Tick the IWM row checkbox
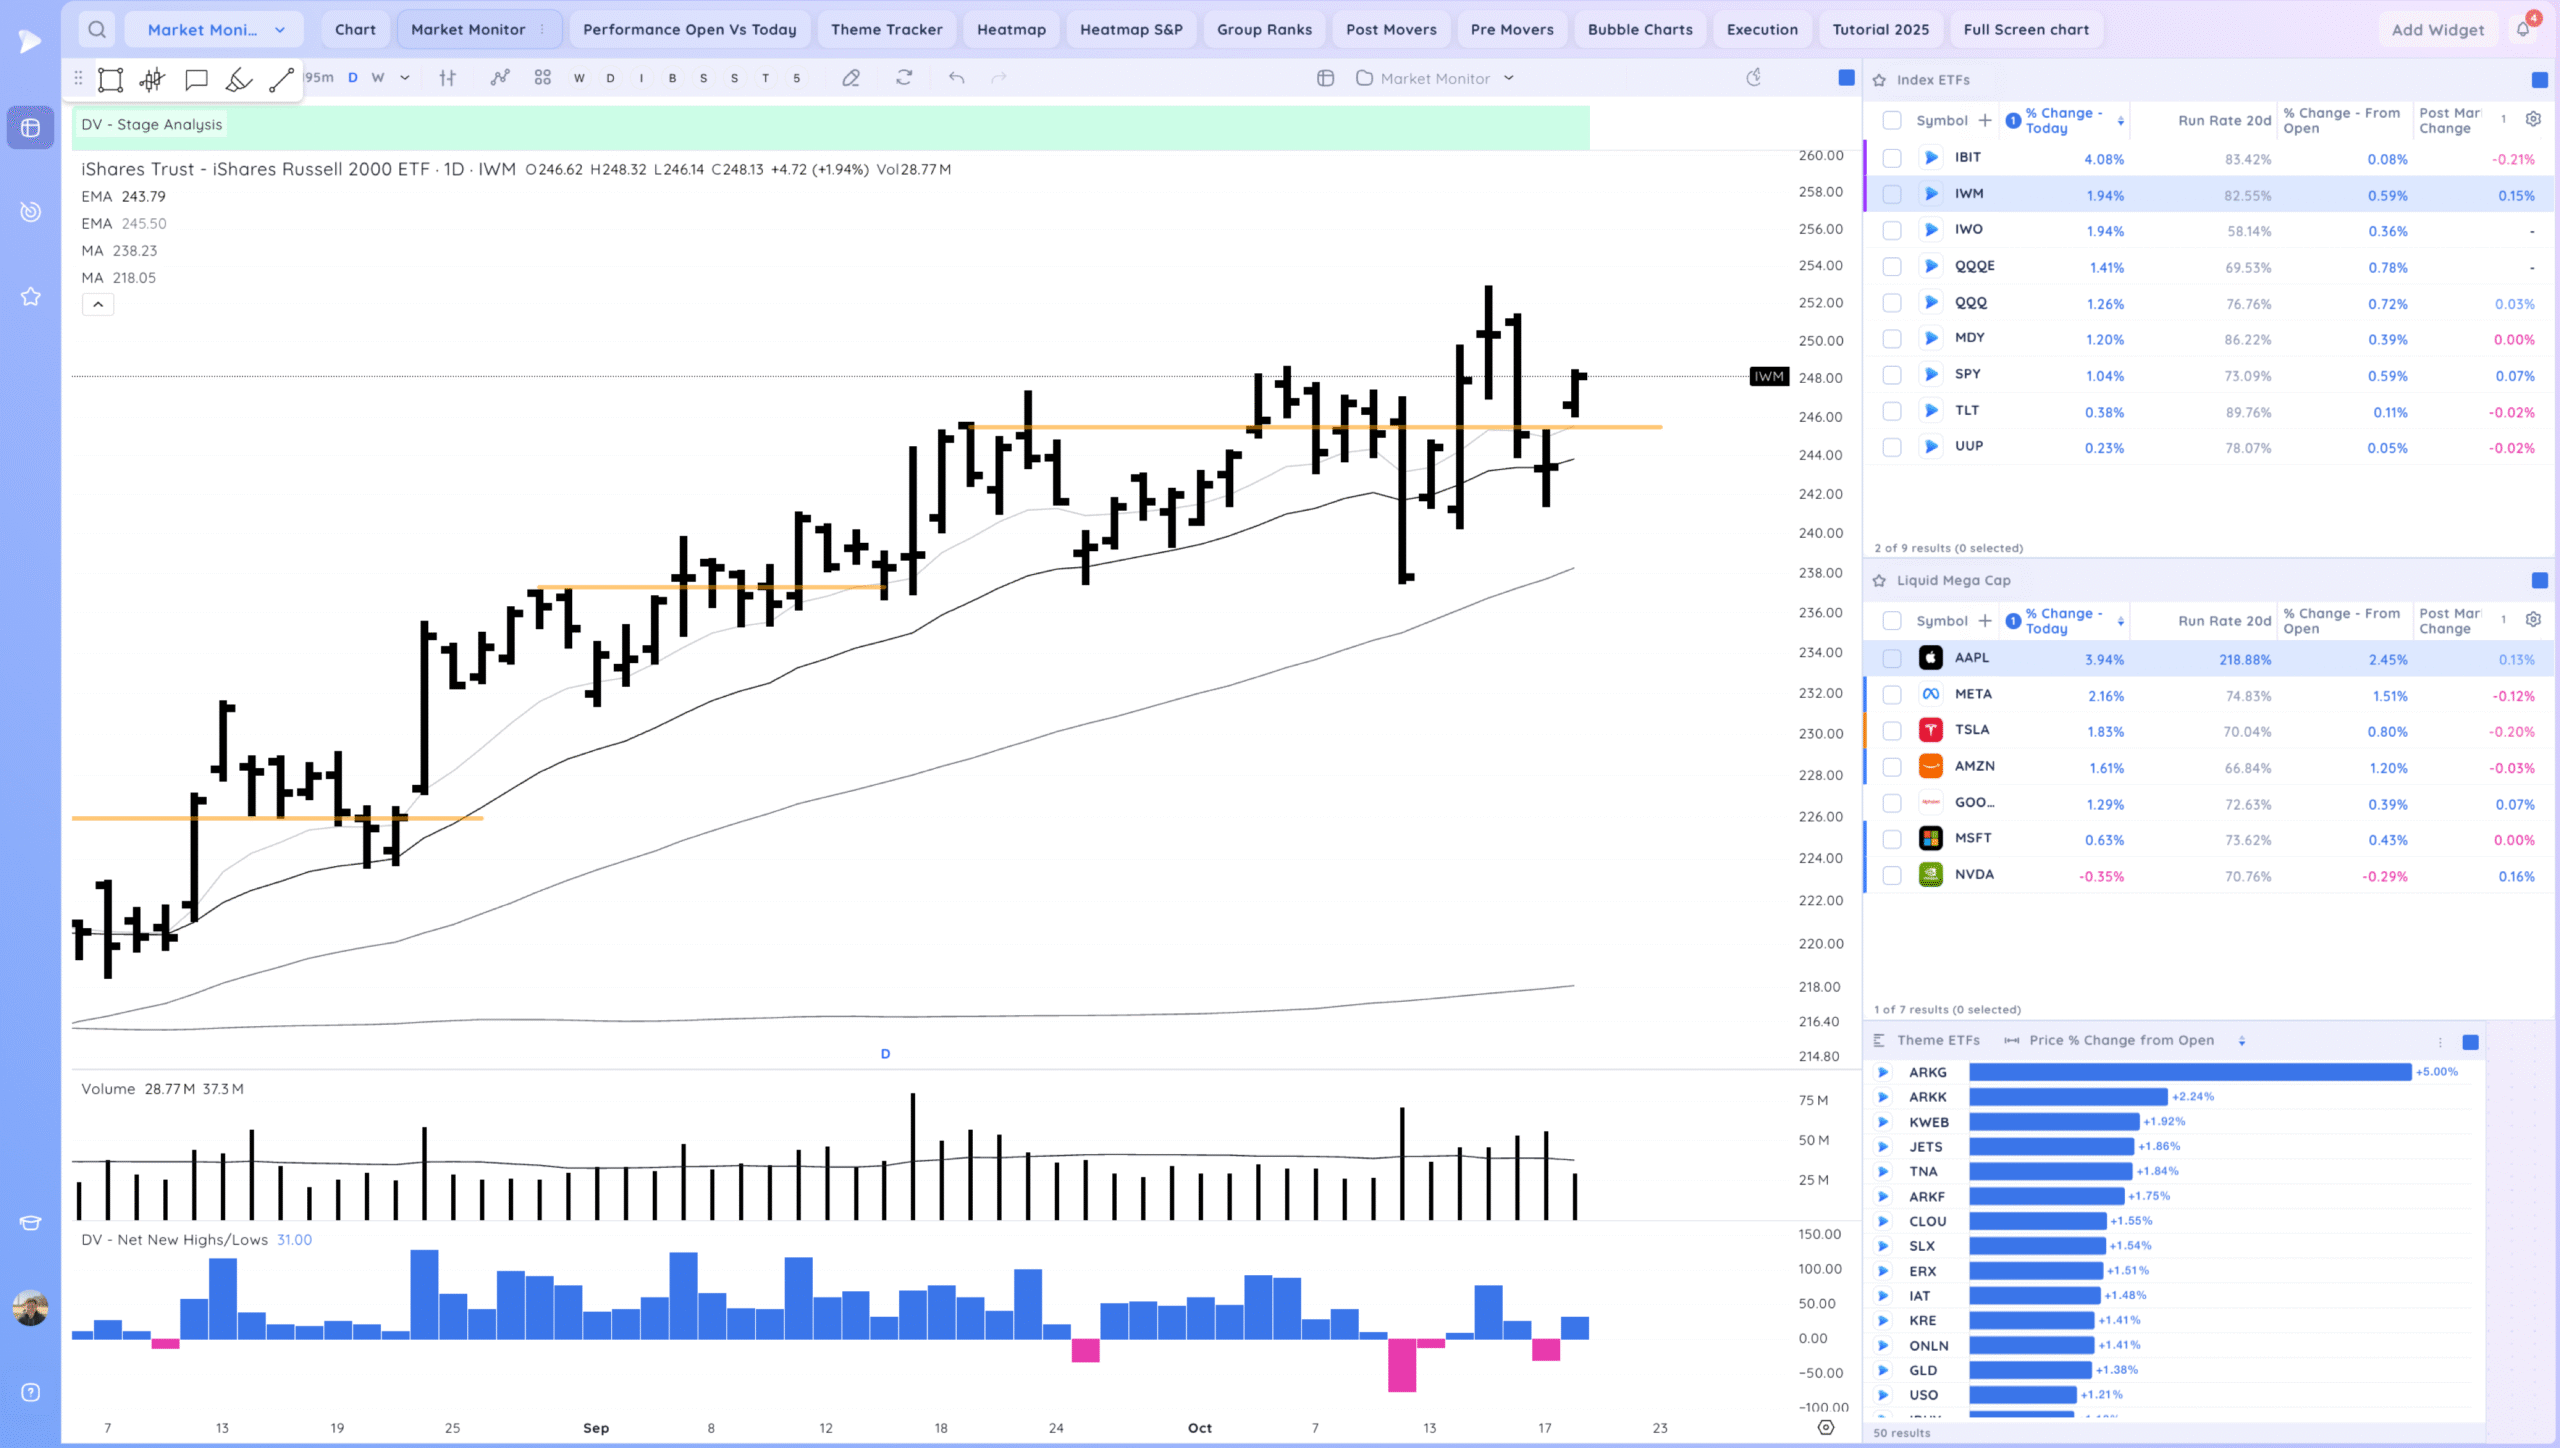 point(1892,195)
